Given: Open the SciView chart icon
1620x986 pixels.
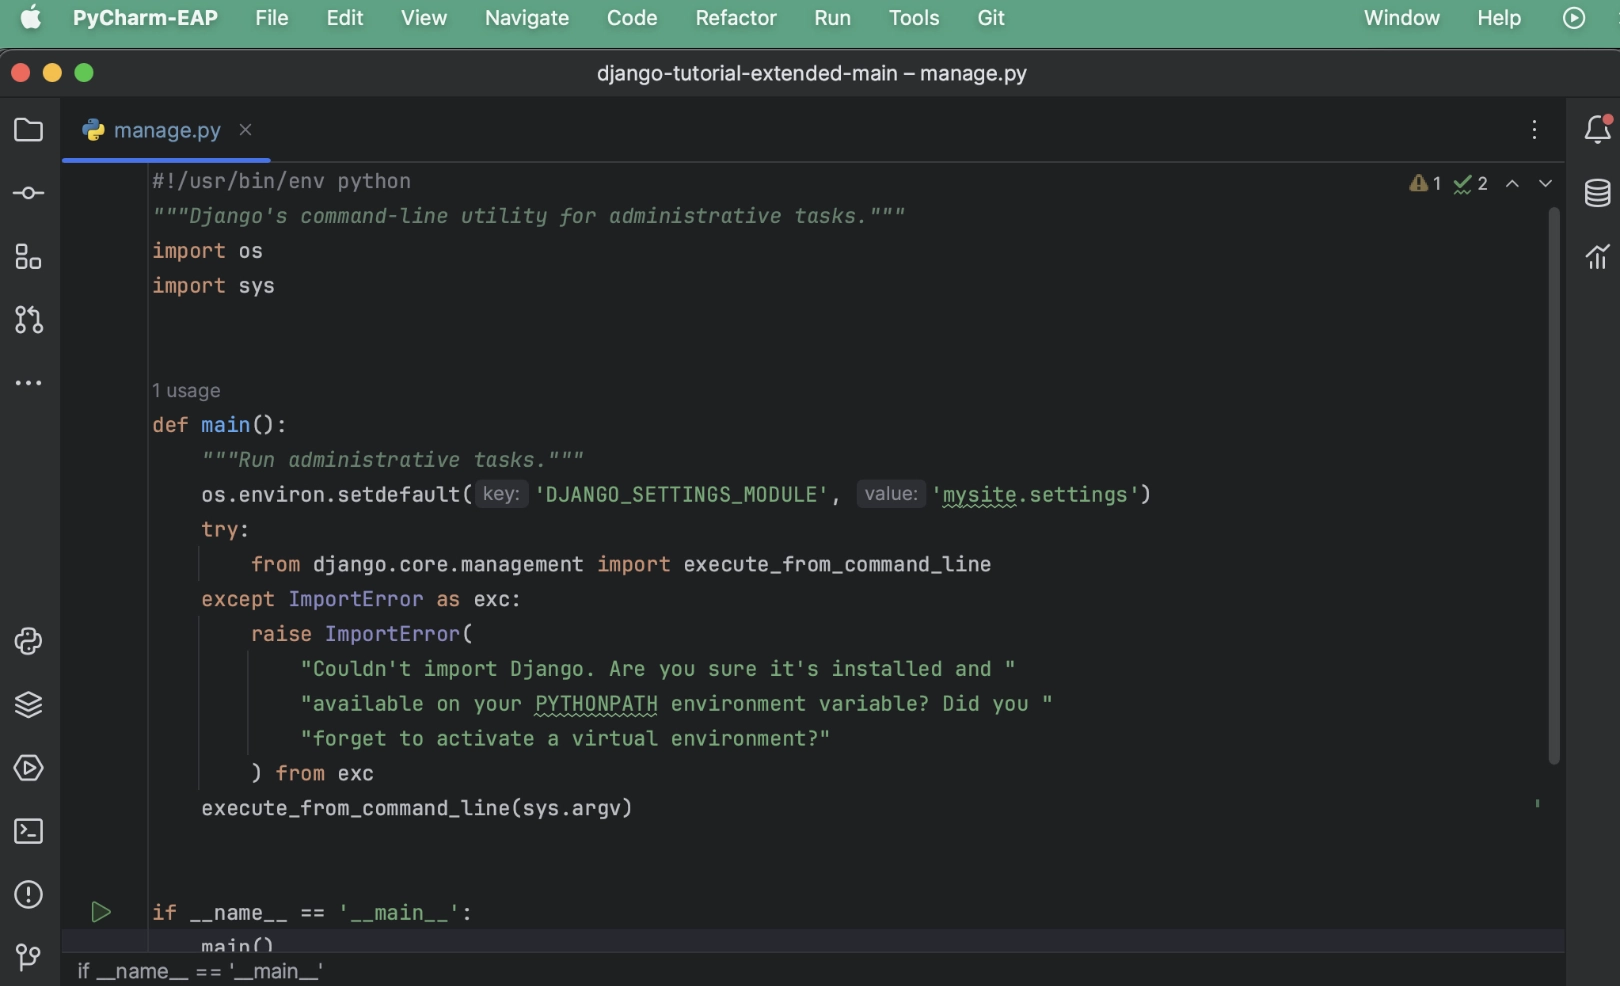Looking at the screenshot, I should (1597, 257).
